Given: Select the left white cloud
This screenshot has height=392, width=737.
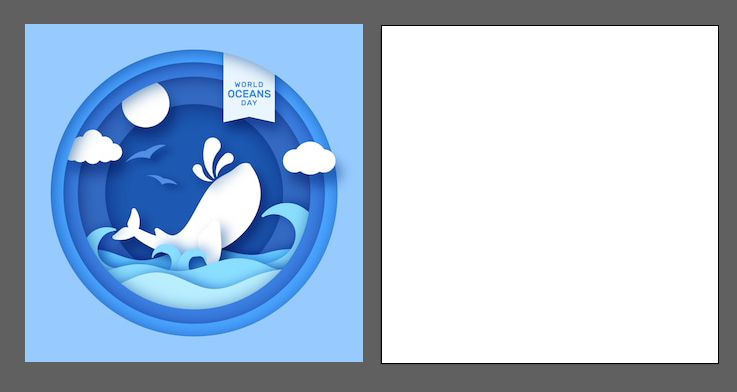Looking at the screenshot, I should point(95,148).
